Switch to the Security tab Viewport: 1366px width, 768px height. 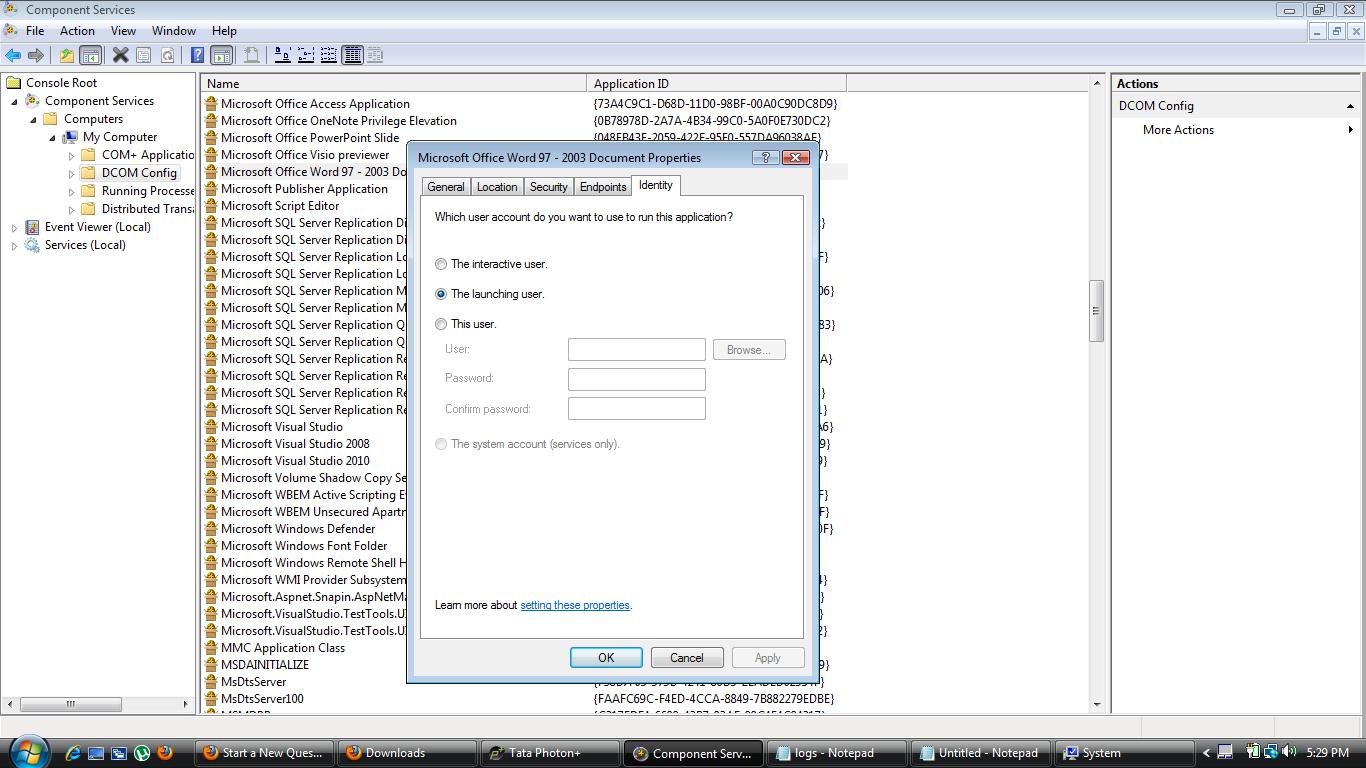[549, 187]
